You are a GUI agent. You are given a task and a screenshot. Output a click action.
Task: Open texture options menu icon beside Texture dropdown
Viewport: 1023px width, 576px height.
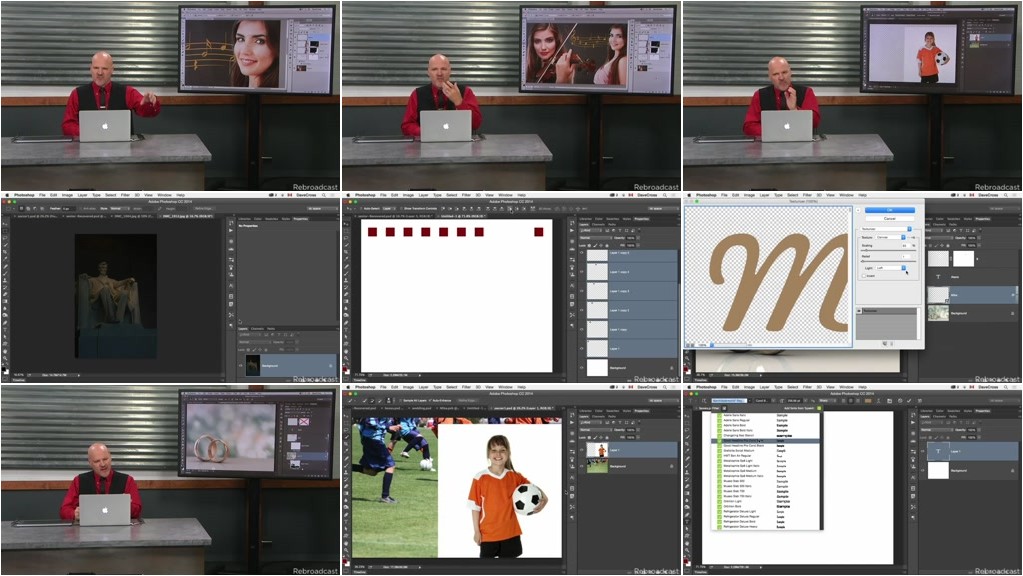912,237
